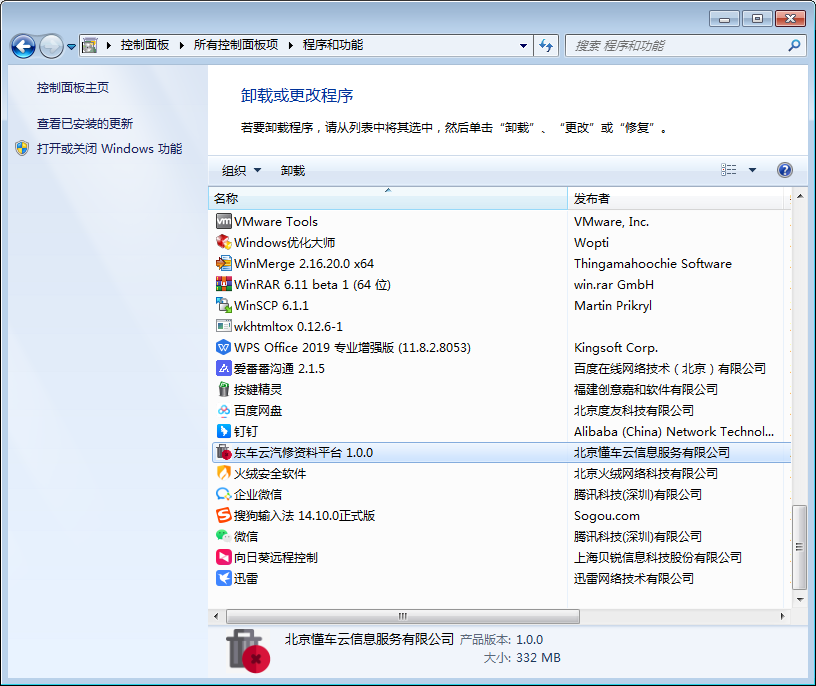This screenshot has height=686, width=816.
Task: Open help with the question mark icon
Action: click(x=785, y=170)
